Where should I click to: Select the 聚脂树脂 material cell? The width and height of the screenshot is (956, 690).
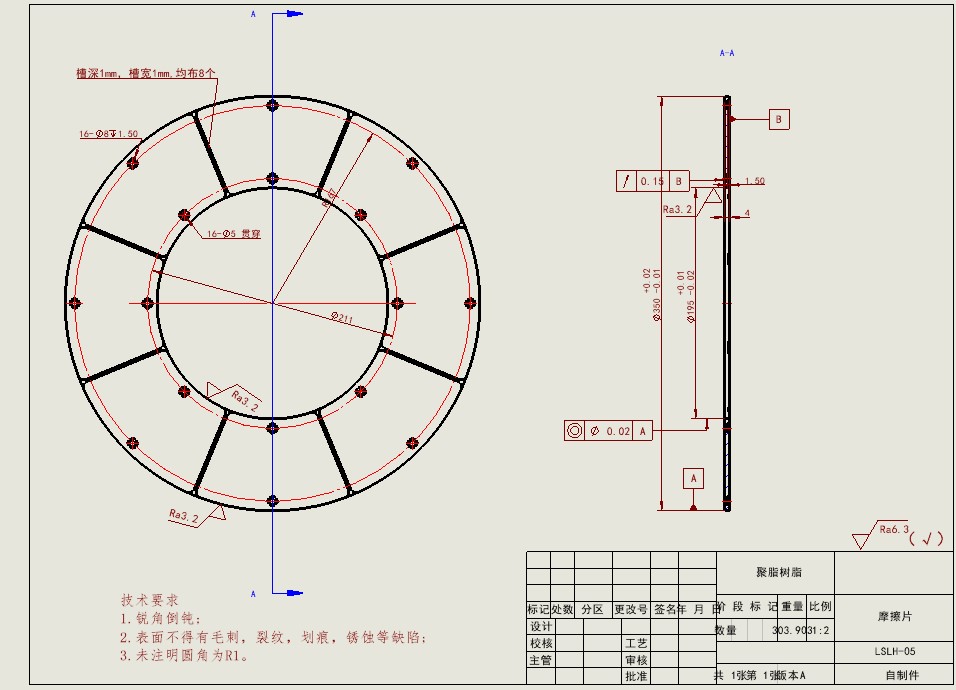[x=777, y=573]
